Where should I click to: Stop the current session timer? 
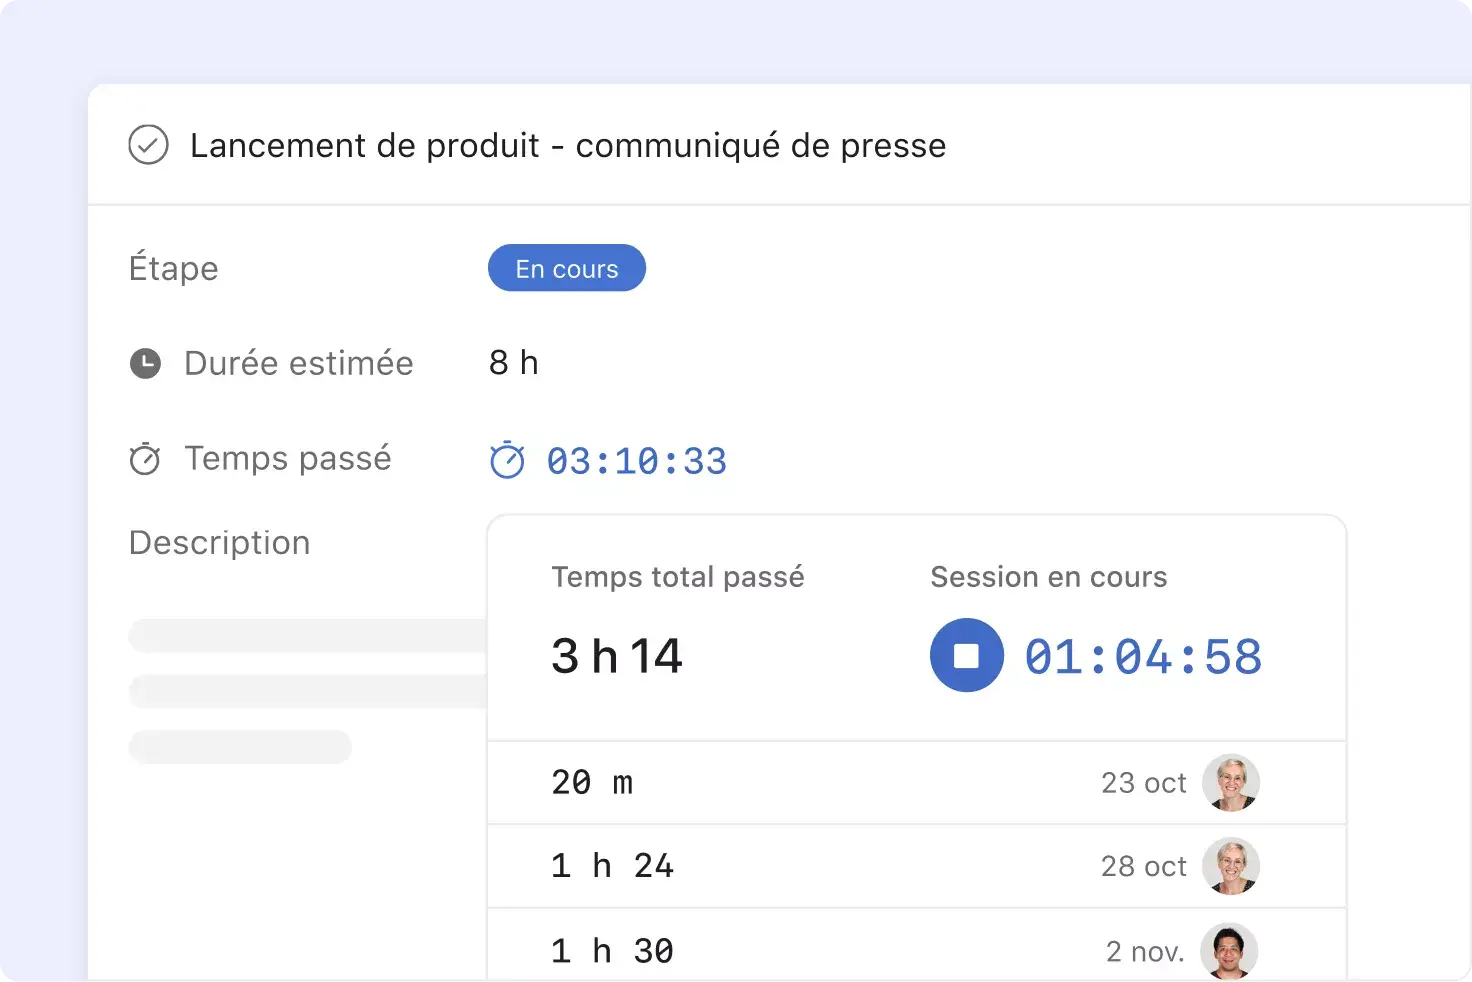966,655
